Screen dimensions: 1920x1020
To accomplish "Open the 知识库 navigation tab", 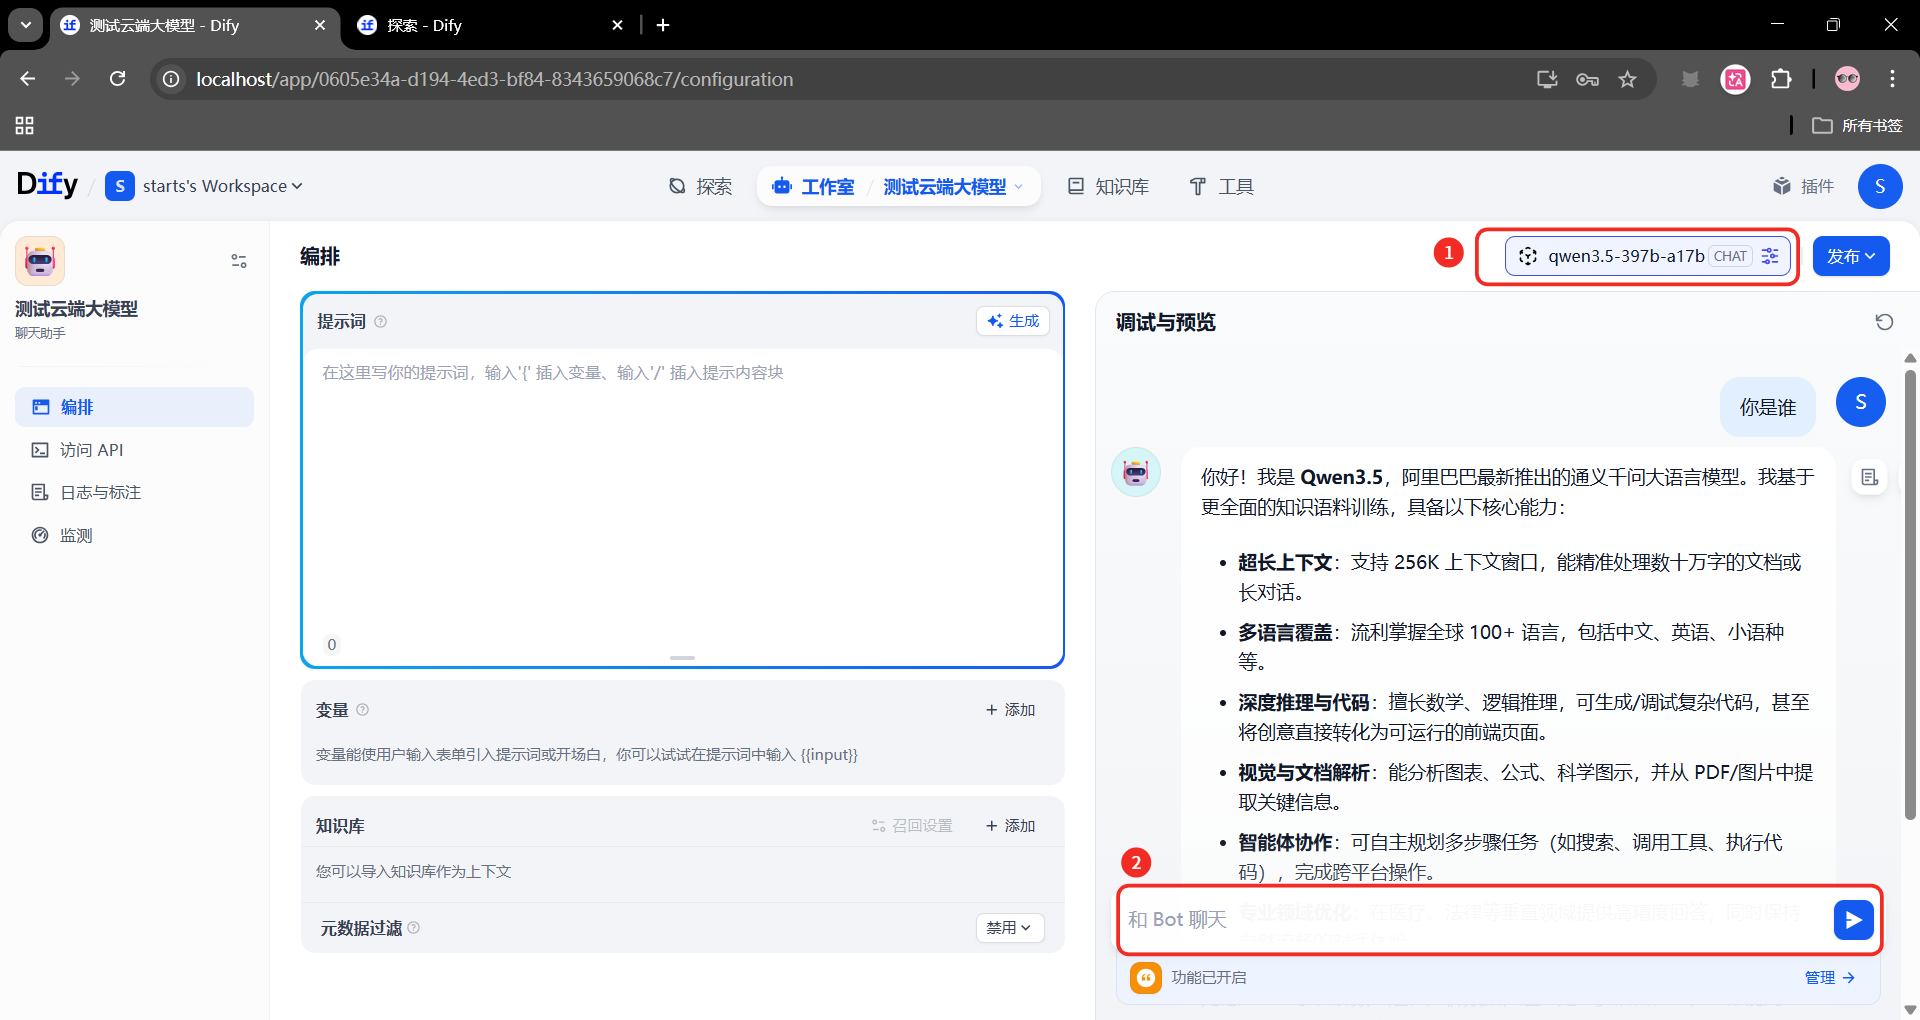I will 1109,186.
